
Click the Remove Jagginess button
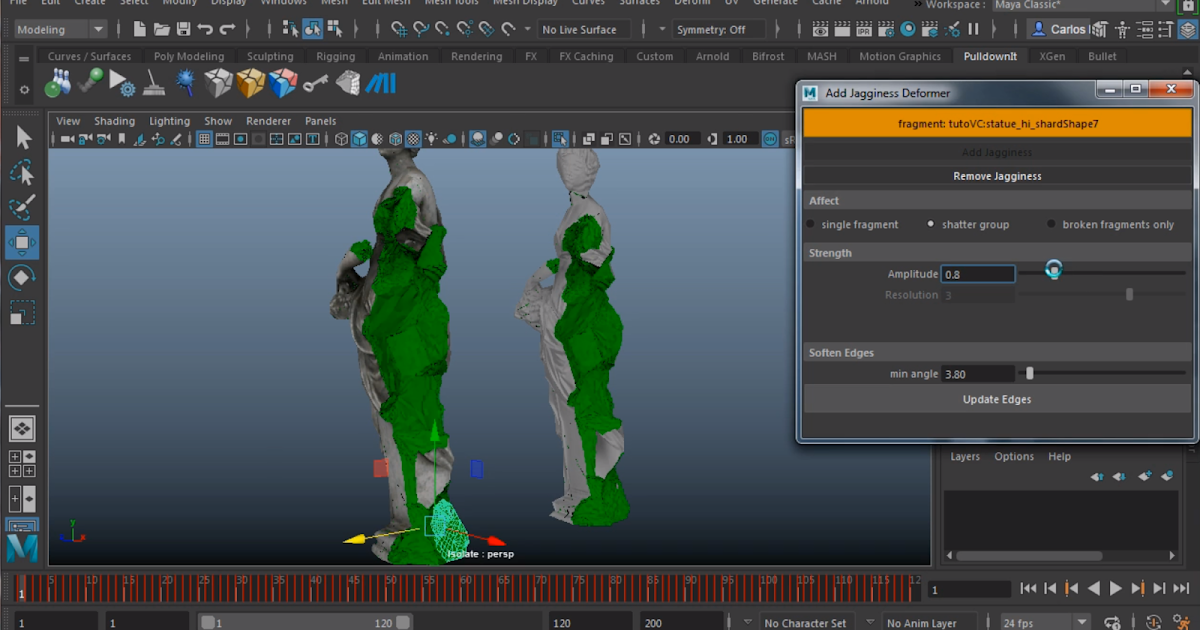(997, 176)
